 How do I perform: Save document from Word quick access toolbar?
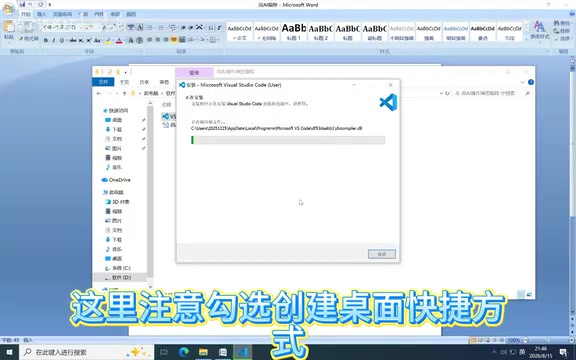click(x=23, y=4)
